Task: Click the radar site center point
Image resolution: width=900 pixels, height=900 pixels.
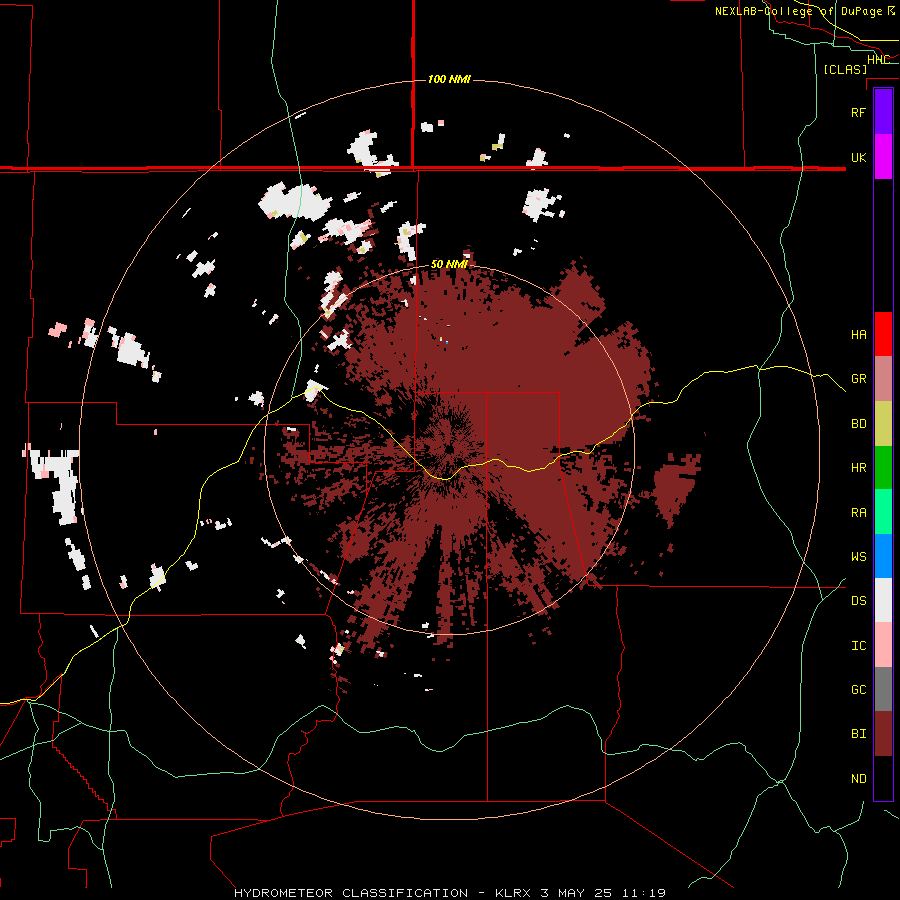Action: click(449, 449)
